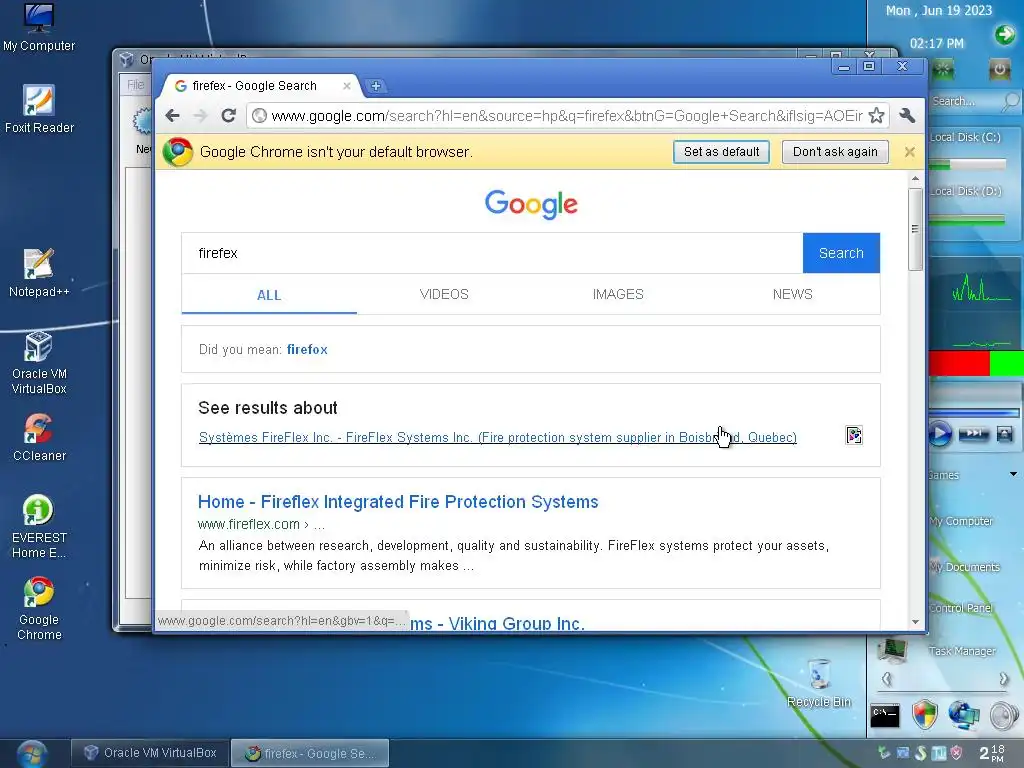This screenshot has height=768, width=1024.
Task: Click the sidebar media eject button
Action: point(1004,434)
